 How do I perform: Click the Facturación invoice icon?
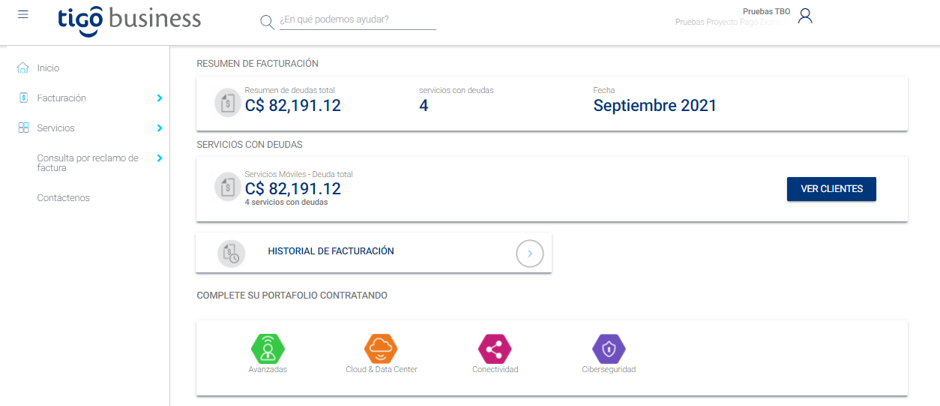(x=23, y=98)
